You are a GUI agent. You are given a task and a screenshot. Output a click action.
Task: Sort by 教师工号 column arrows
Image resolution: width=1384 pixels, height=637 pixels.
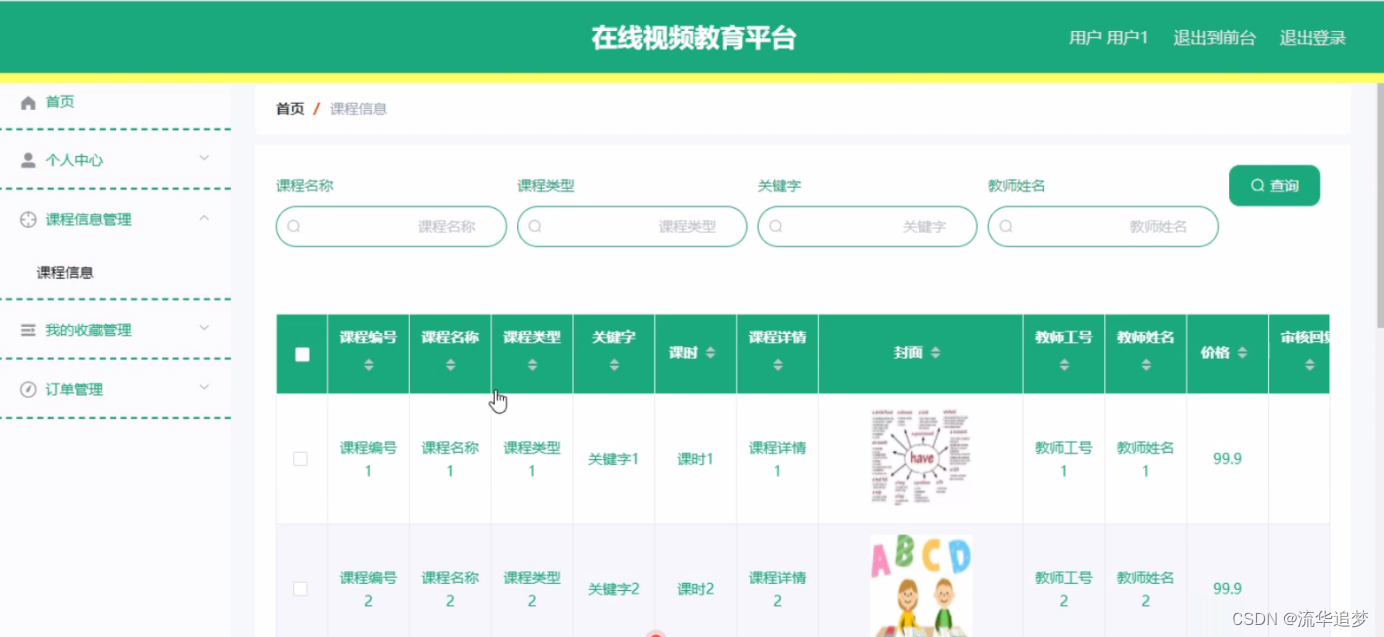1064,366
